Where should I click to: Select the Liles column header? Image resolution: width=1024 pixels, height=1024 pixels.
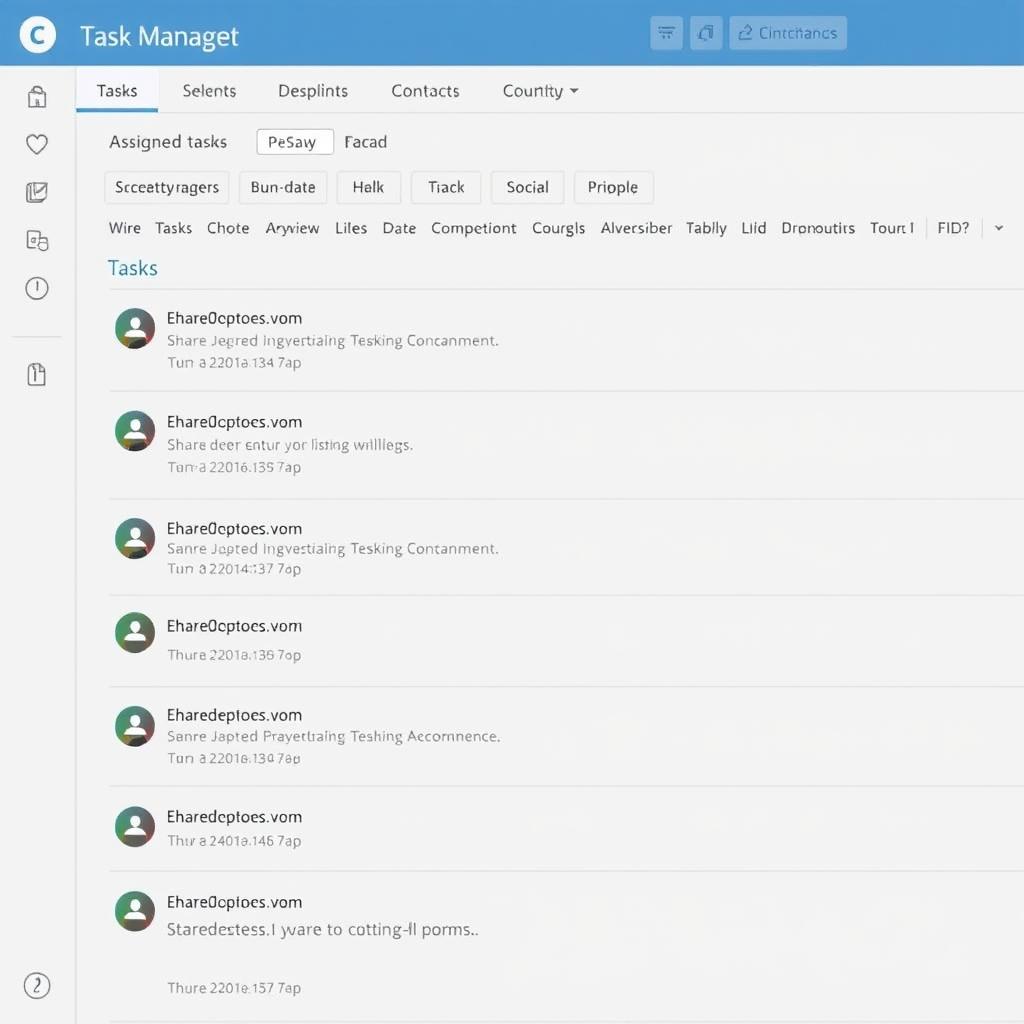351,228
